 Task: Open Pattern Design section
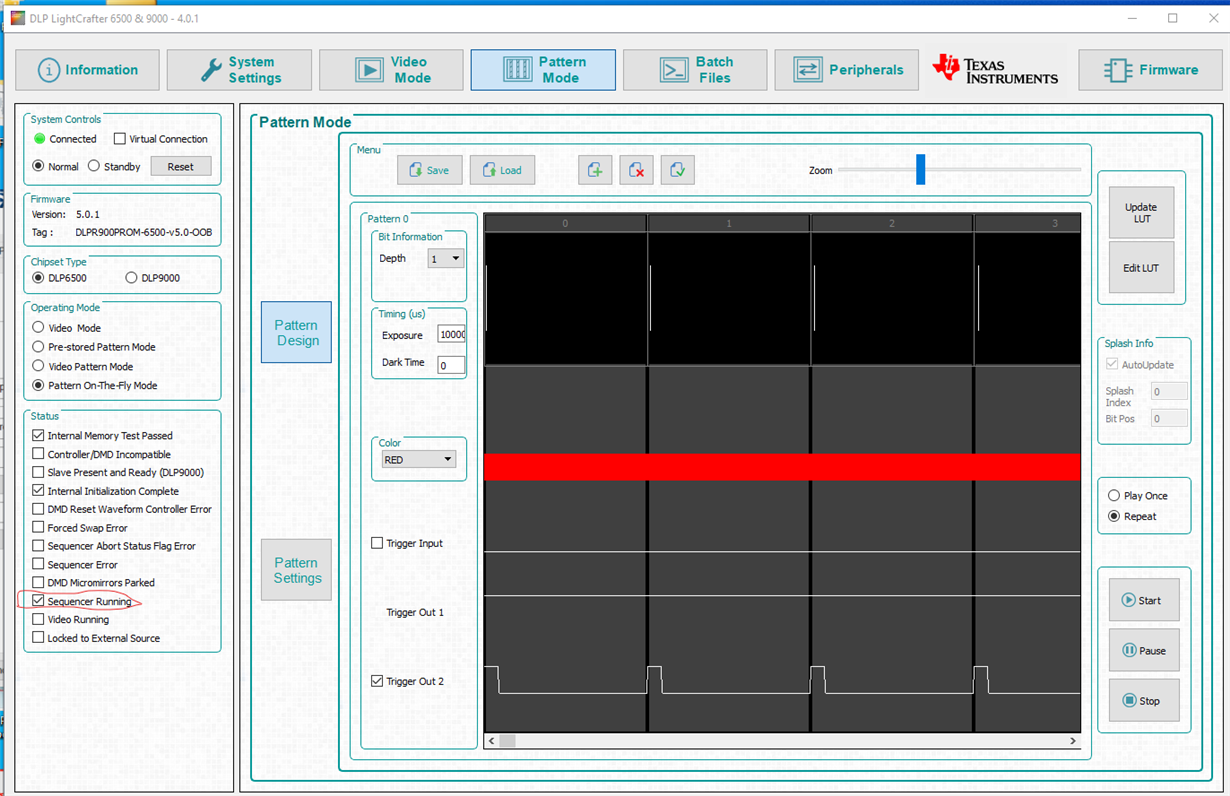pyautogui.click(x=296, y=332)
